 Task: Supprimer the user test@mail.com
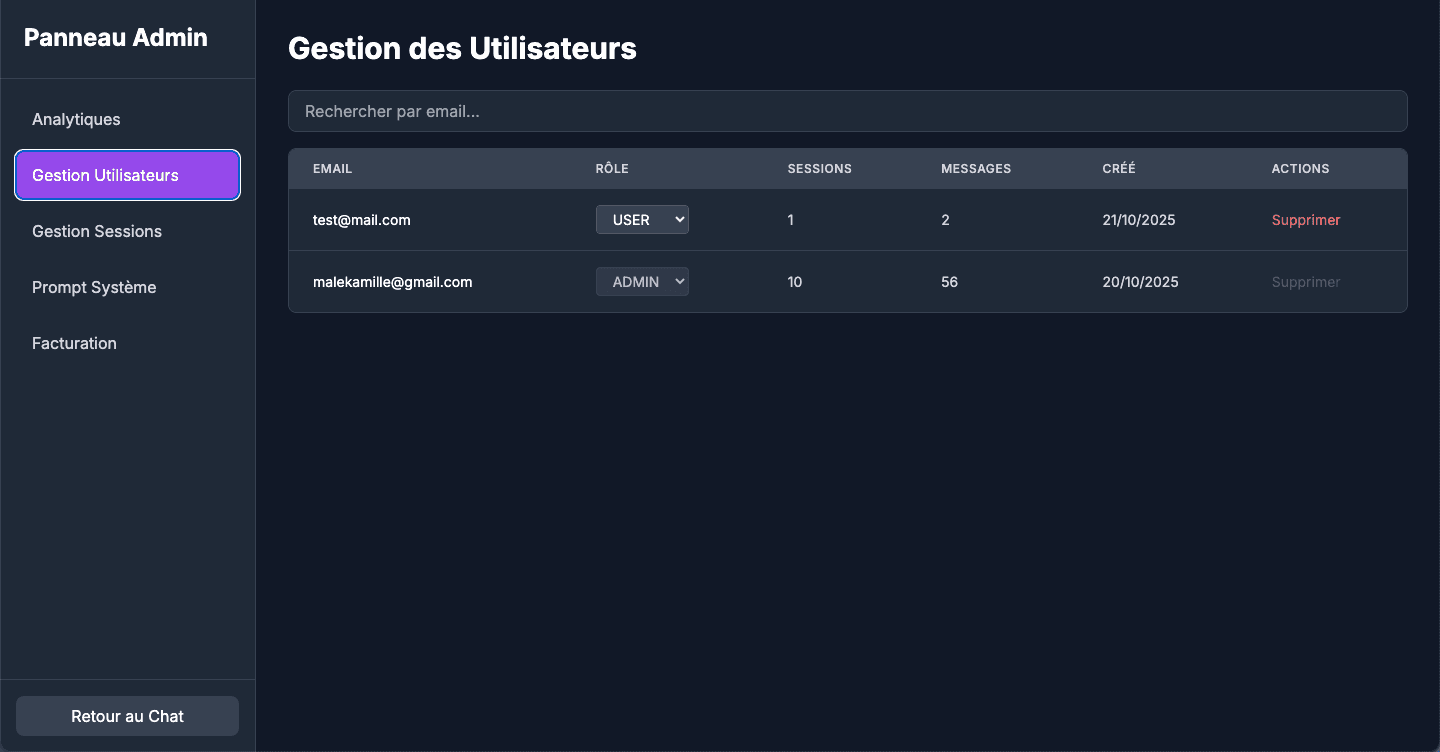point(1306,219)
